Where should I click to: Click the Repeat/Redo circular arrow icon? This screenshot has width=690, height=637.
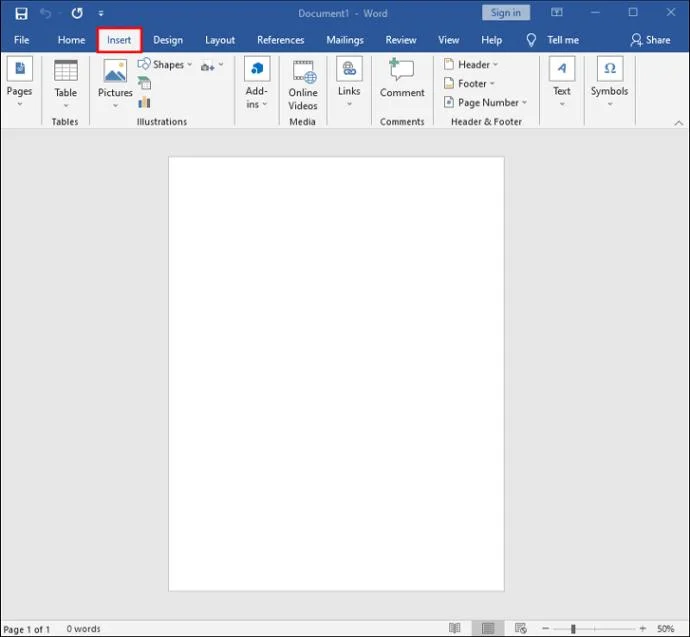pos(77,13)
